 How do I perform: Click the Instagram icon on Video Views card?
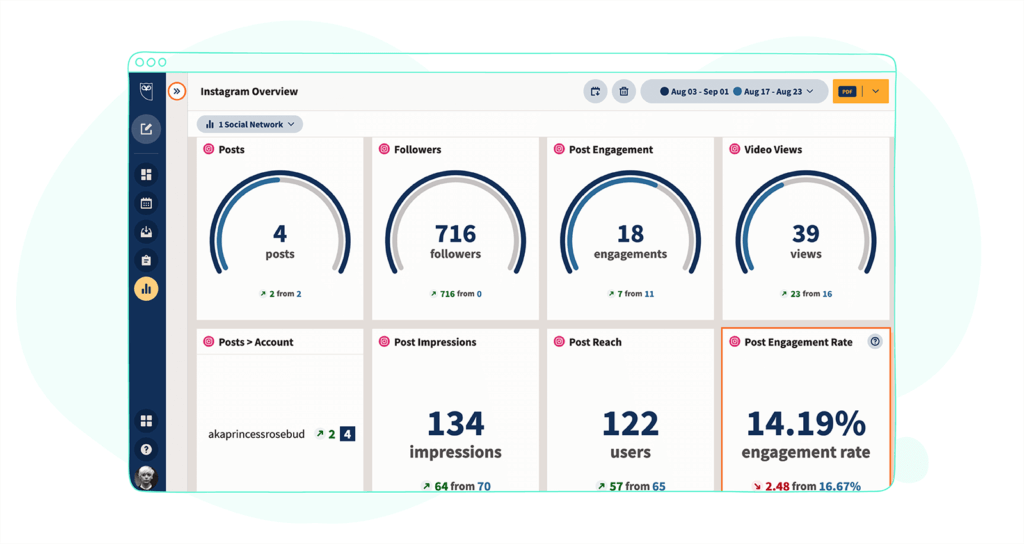(x=735, y=149)
